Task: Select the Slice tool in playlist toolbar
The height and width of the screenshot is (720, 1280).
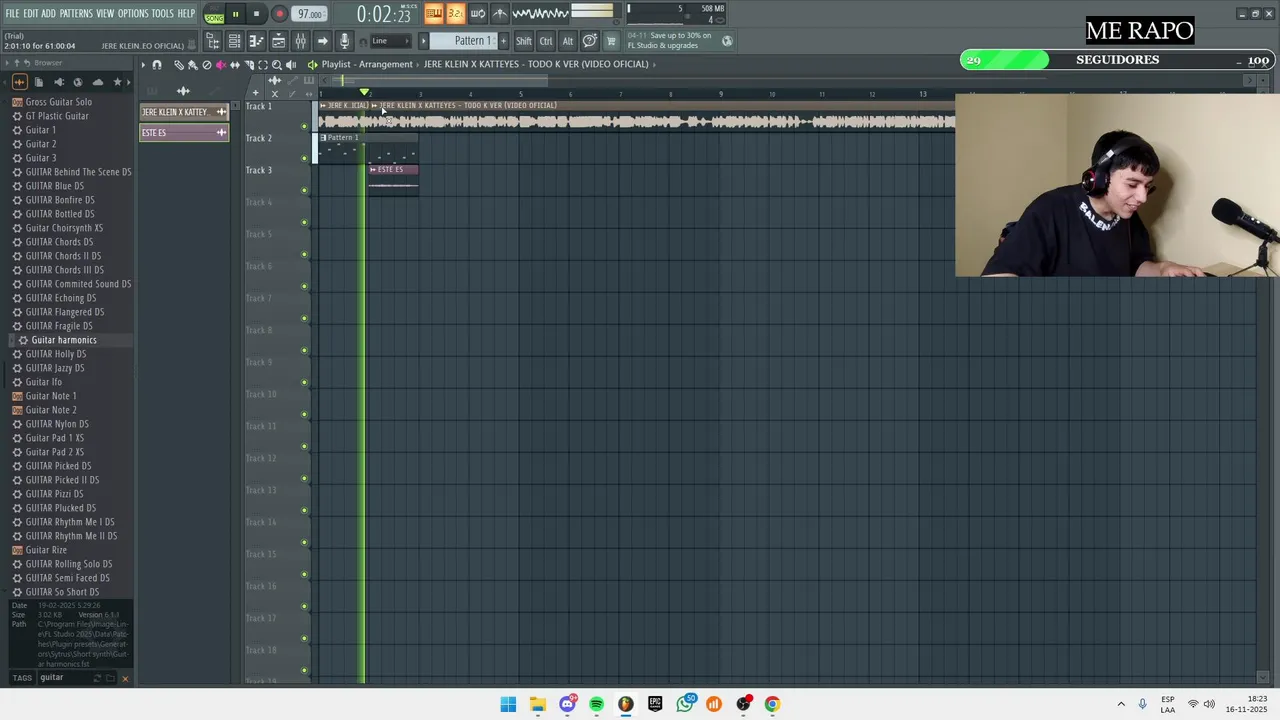Action: pyautogui.click(x=249, y=65)
